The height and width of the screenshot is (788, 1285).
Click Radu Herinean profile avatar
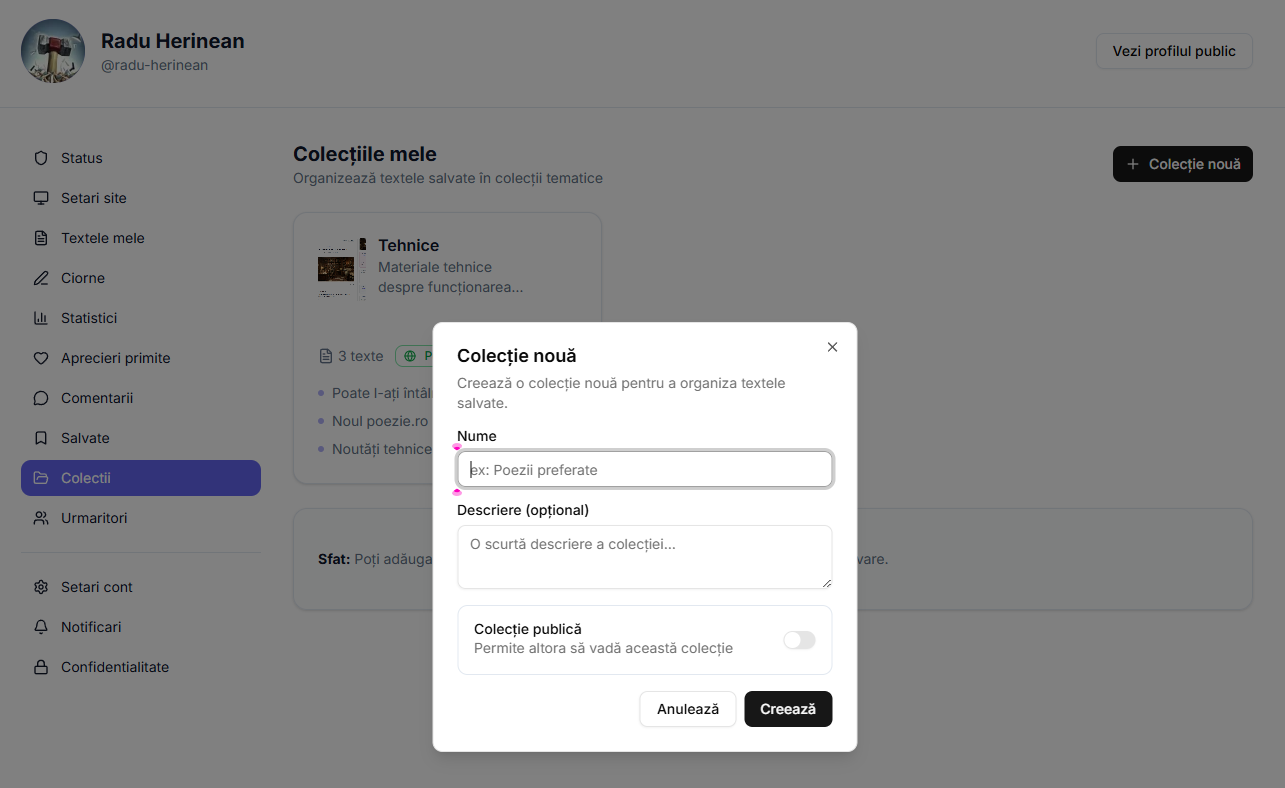tap(53, 51)
